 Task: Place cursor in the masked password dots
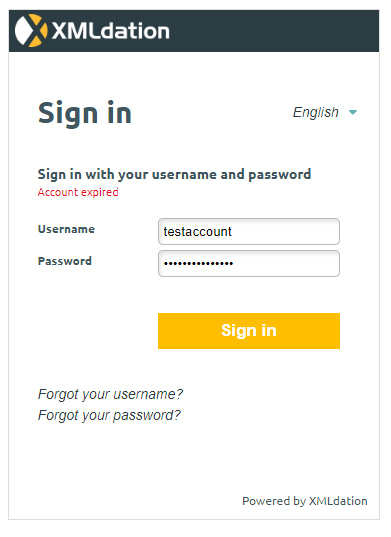199,263
